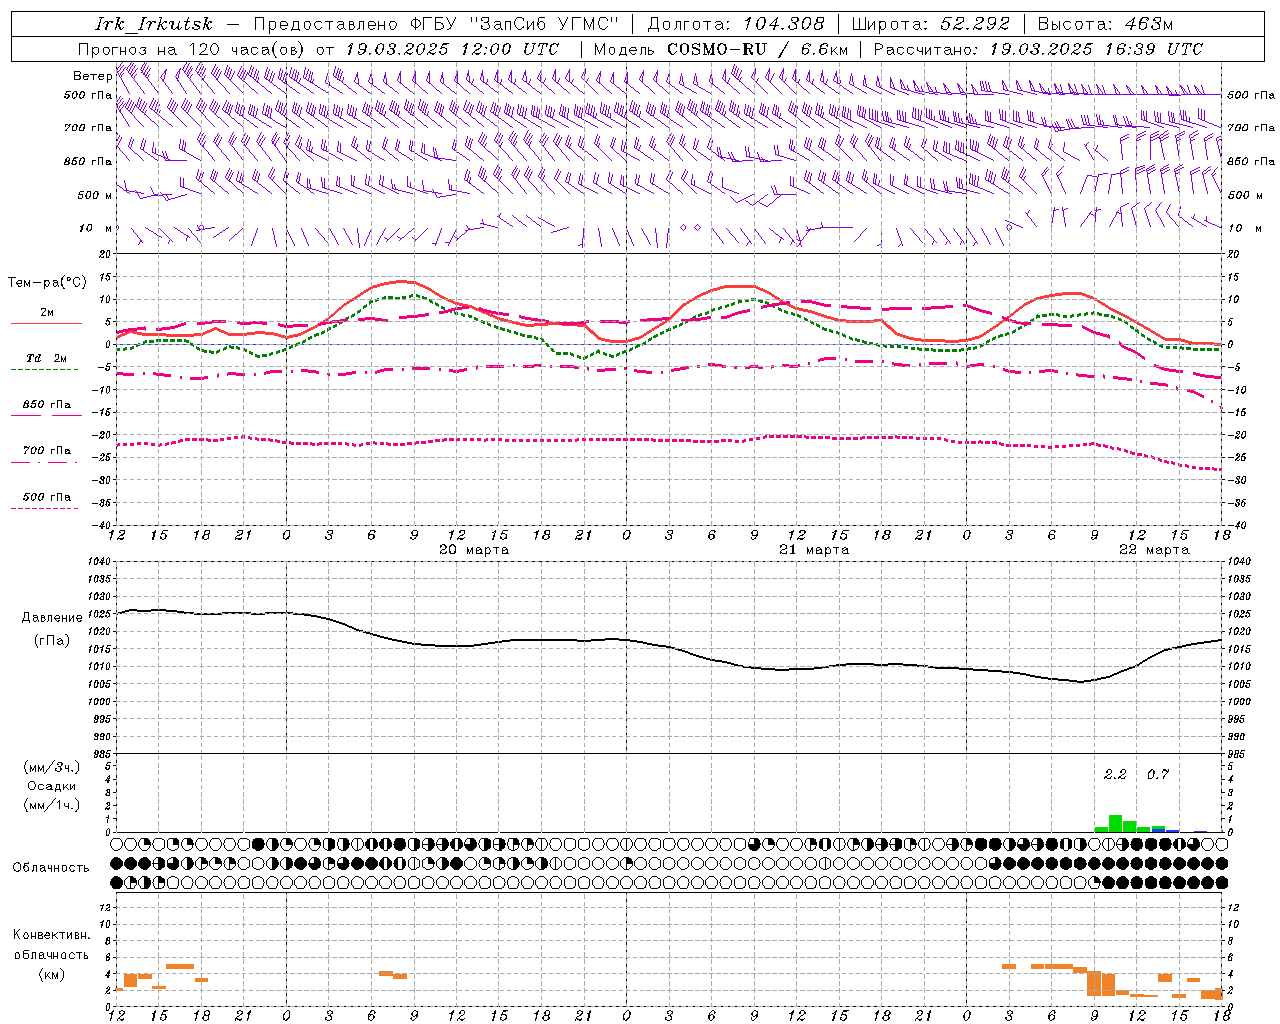The width and height of the screenshot is (1280, 1024).
Task: Click the station title Irk_Irkutsk
Action: 154,24
